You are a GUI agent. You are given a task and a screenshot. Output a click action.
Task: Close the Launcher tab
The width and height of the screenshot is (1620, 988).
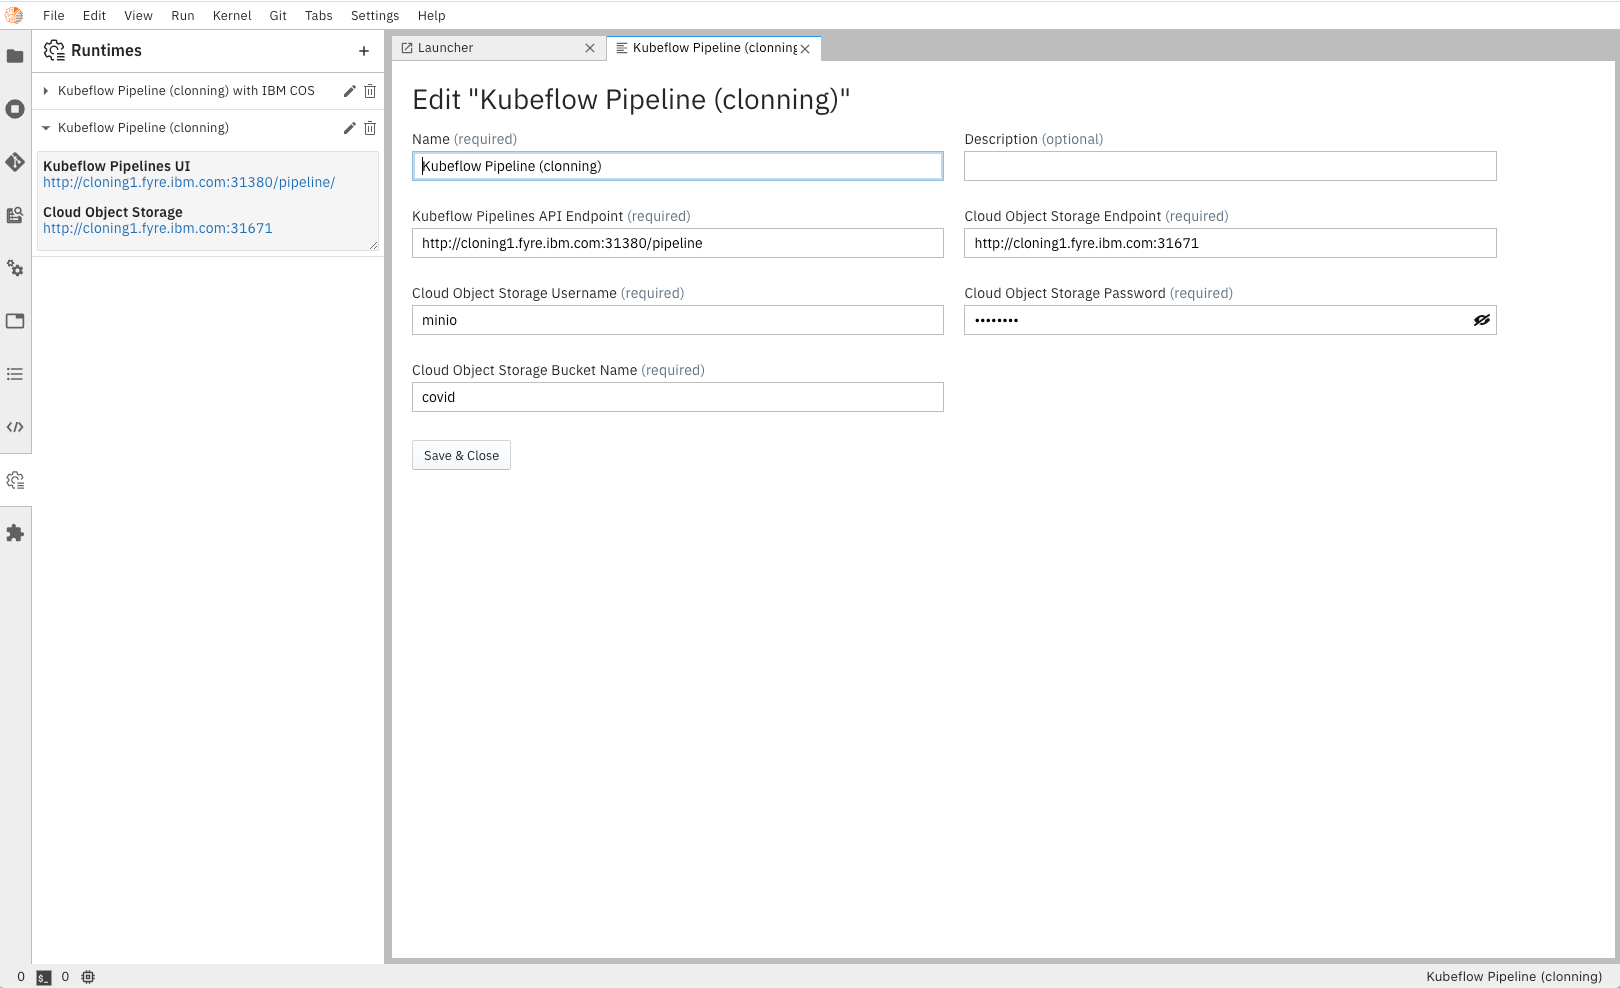pos(590,48)
